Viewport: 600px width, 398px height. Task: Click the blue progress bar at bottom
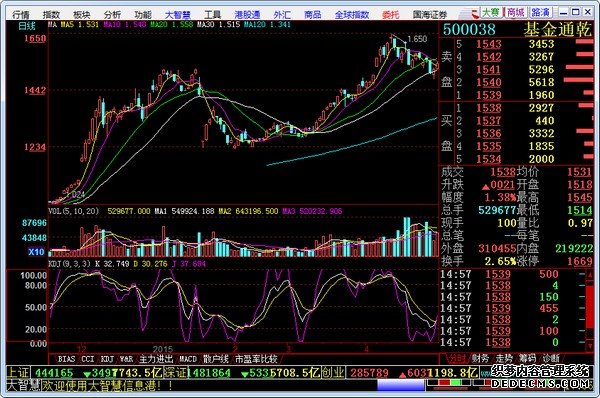tap(401, 385)
